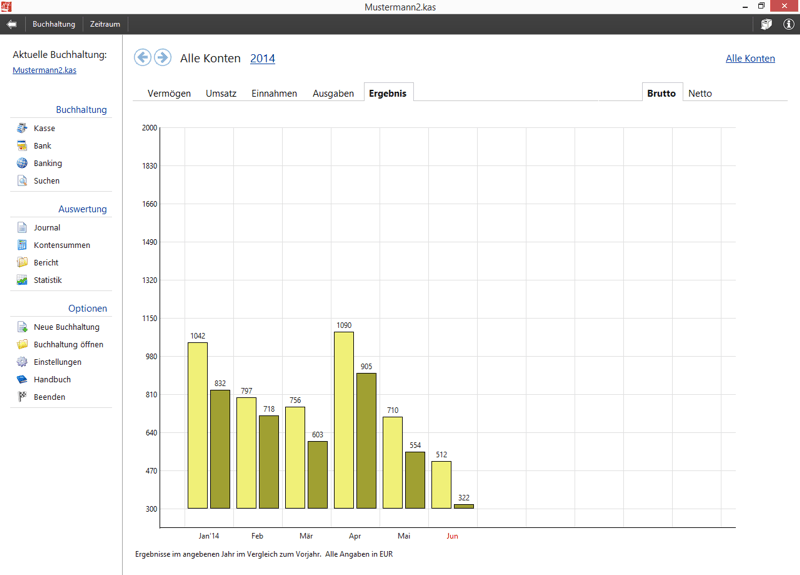Click the Handbuch book icon
This screenshot has width=800, height=575.
coord(22,380)
